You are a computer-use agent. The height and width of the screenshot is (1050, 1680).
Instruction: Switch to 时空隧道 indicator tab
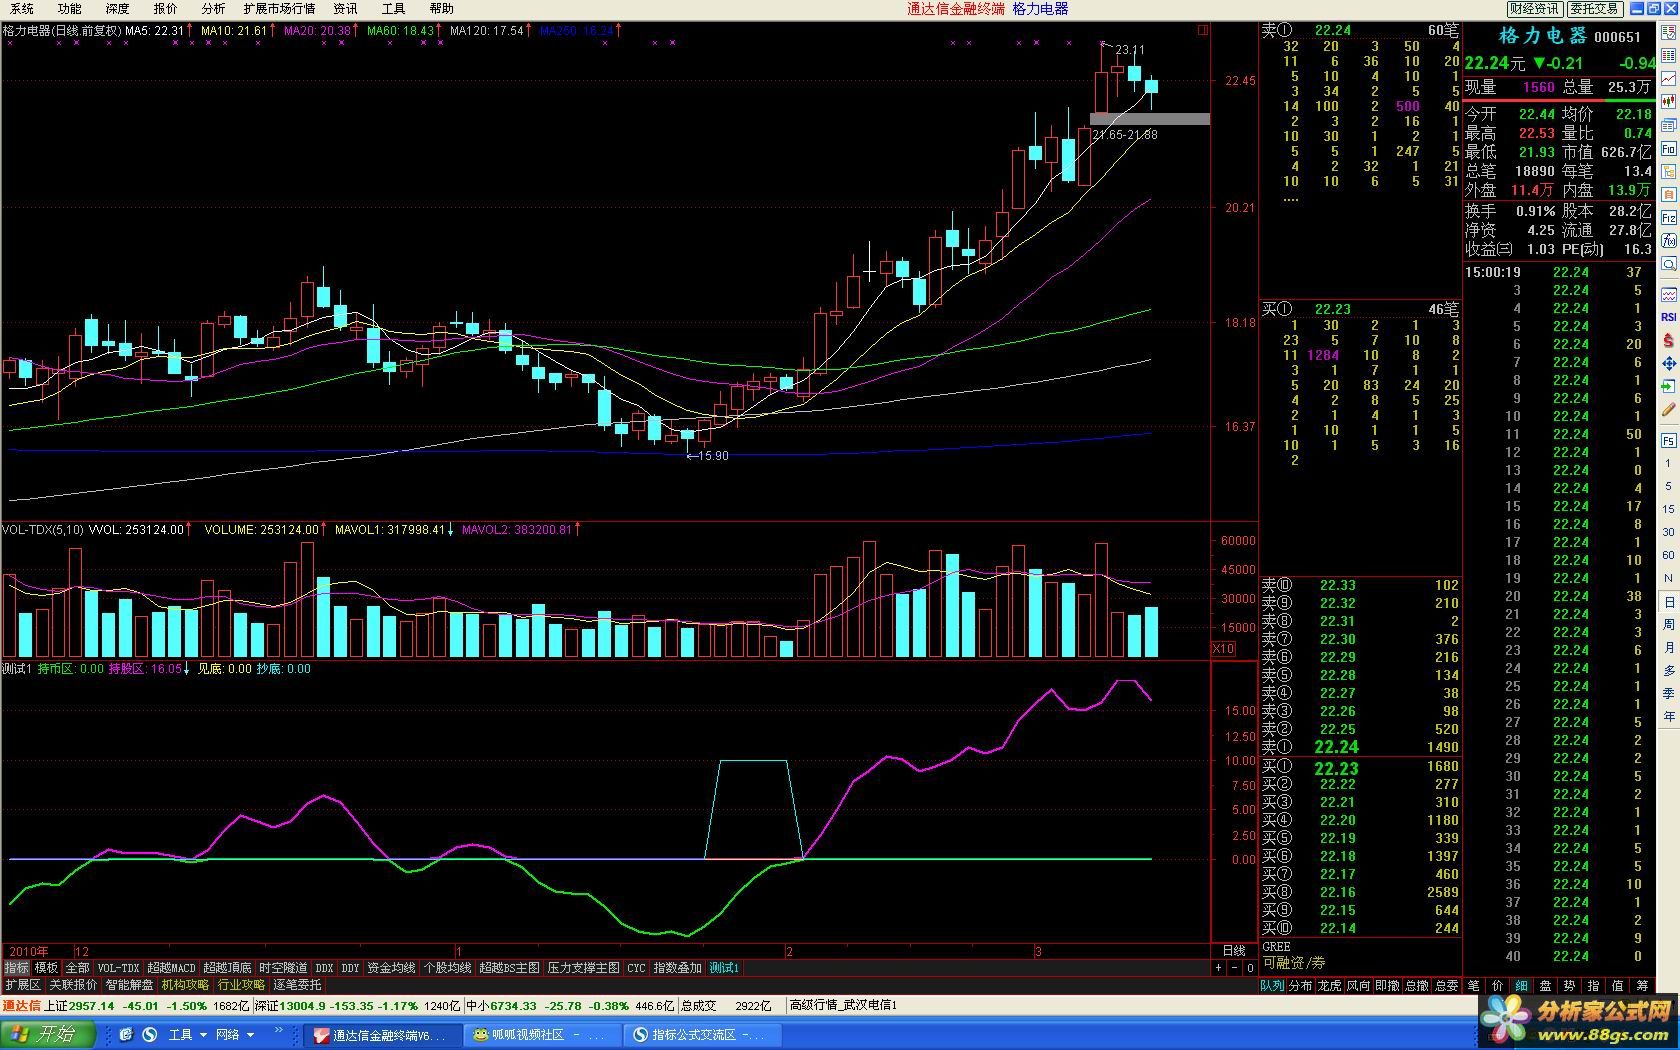click(x=283, y=968)
